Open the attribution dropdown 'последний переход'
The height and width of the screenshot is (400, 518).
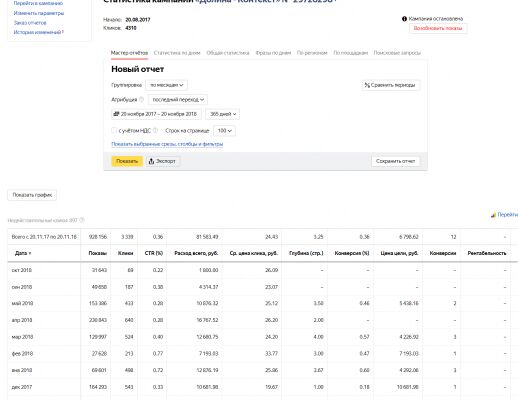click(178, 99)
